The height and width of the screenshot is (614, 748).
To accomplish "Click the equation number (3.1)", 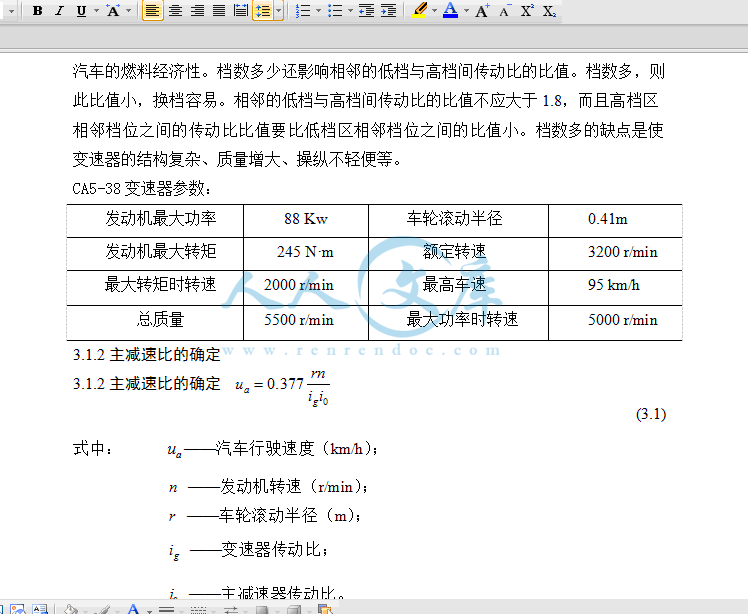I will (651, 414).
